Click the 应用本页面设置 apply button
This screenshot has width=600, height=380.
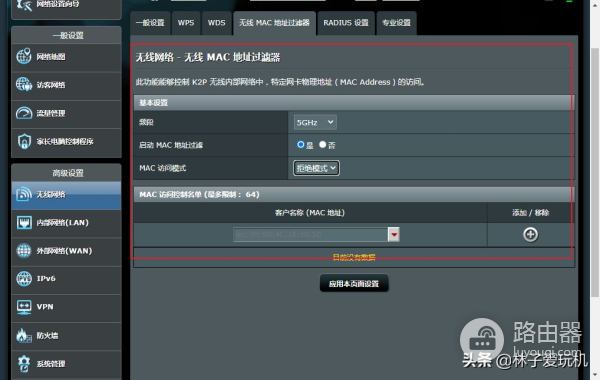[354, 284]
